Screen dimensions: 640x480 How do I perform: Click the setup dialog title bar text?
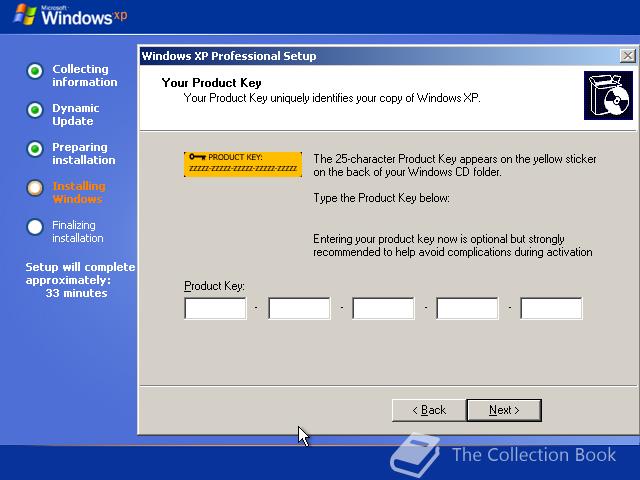pos(229,56)
